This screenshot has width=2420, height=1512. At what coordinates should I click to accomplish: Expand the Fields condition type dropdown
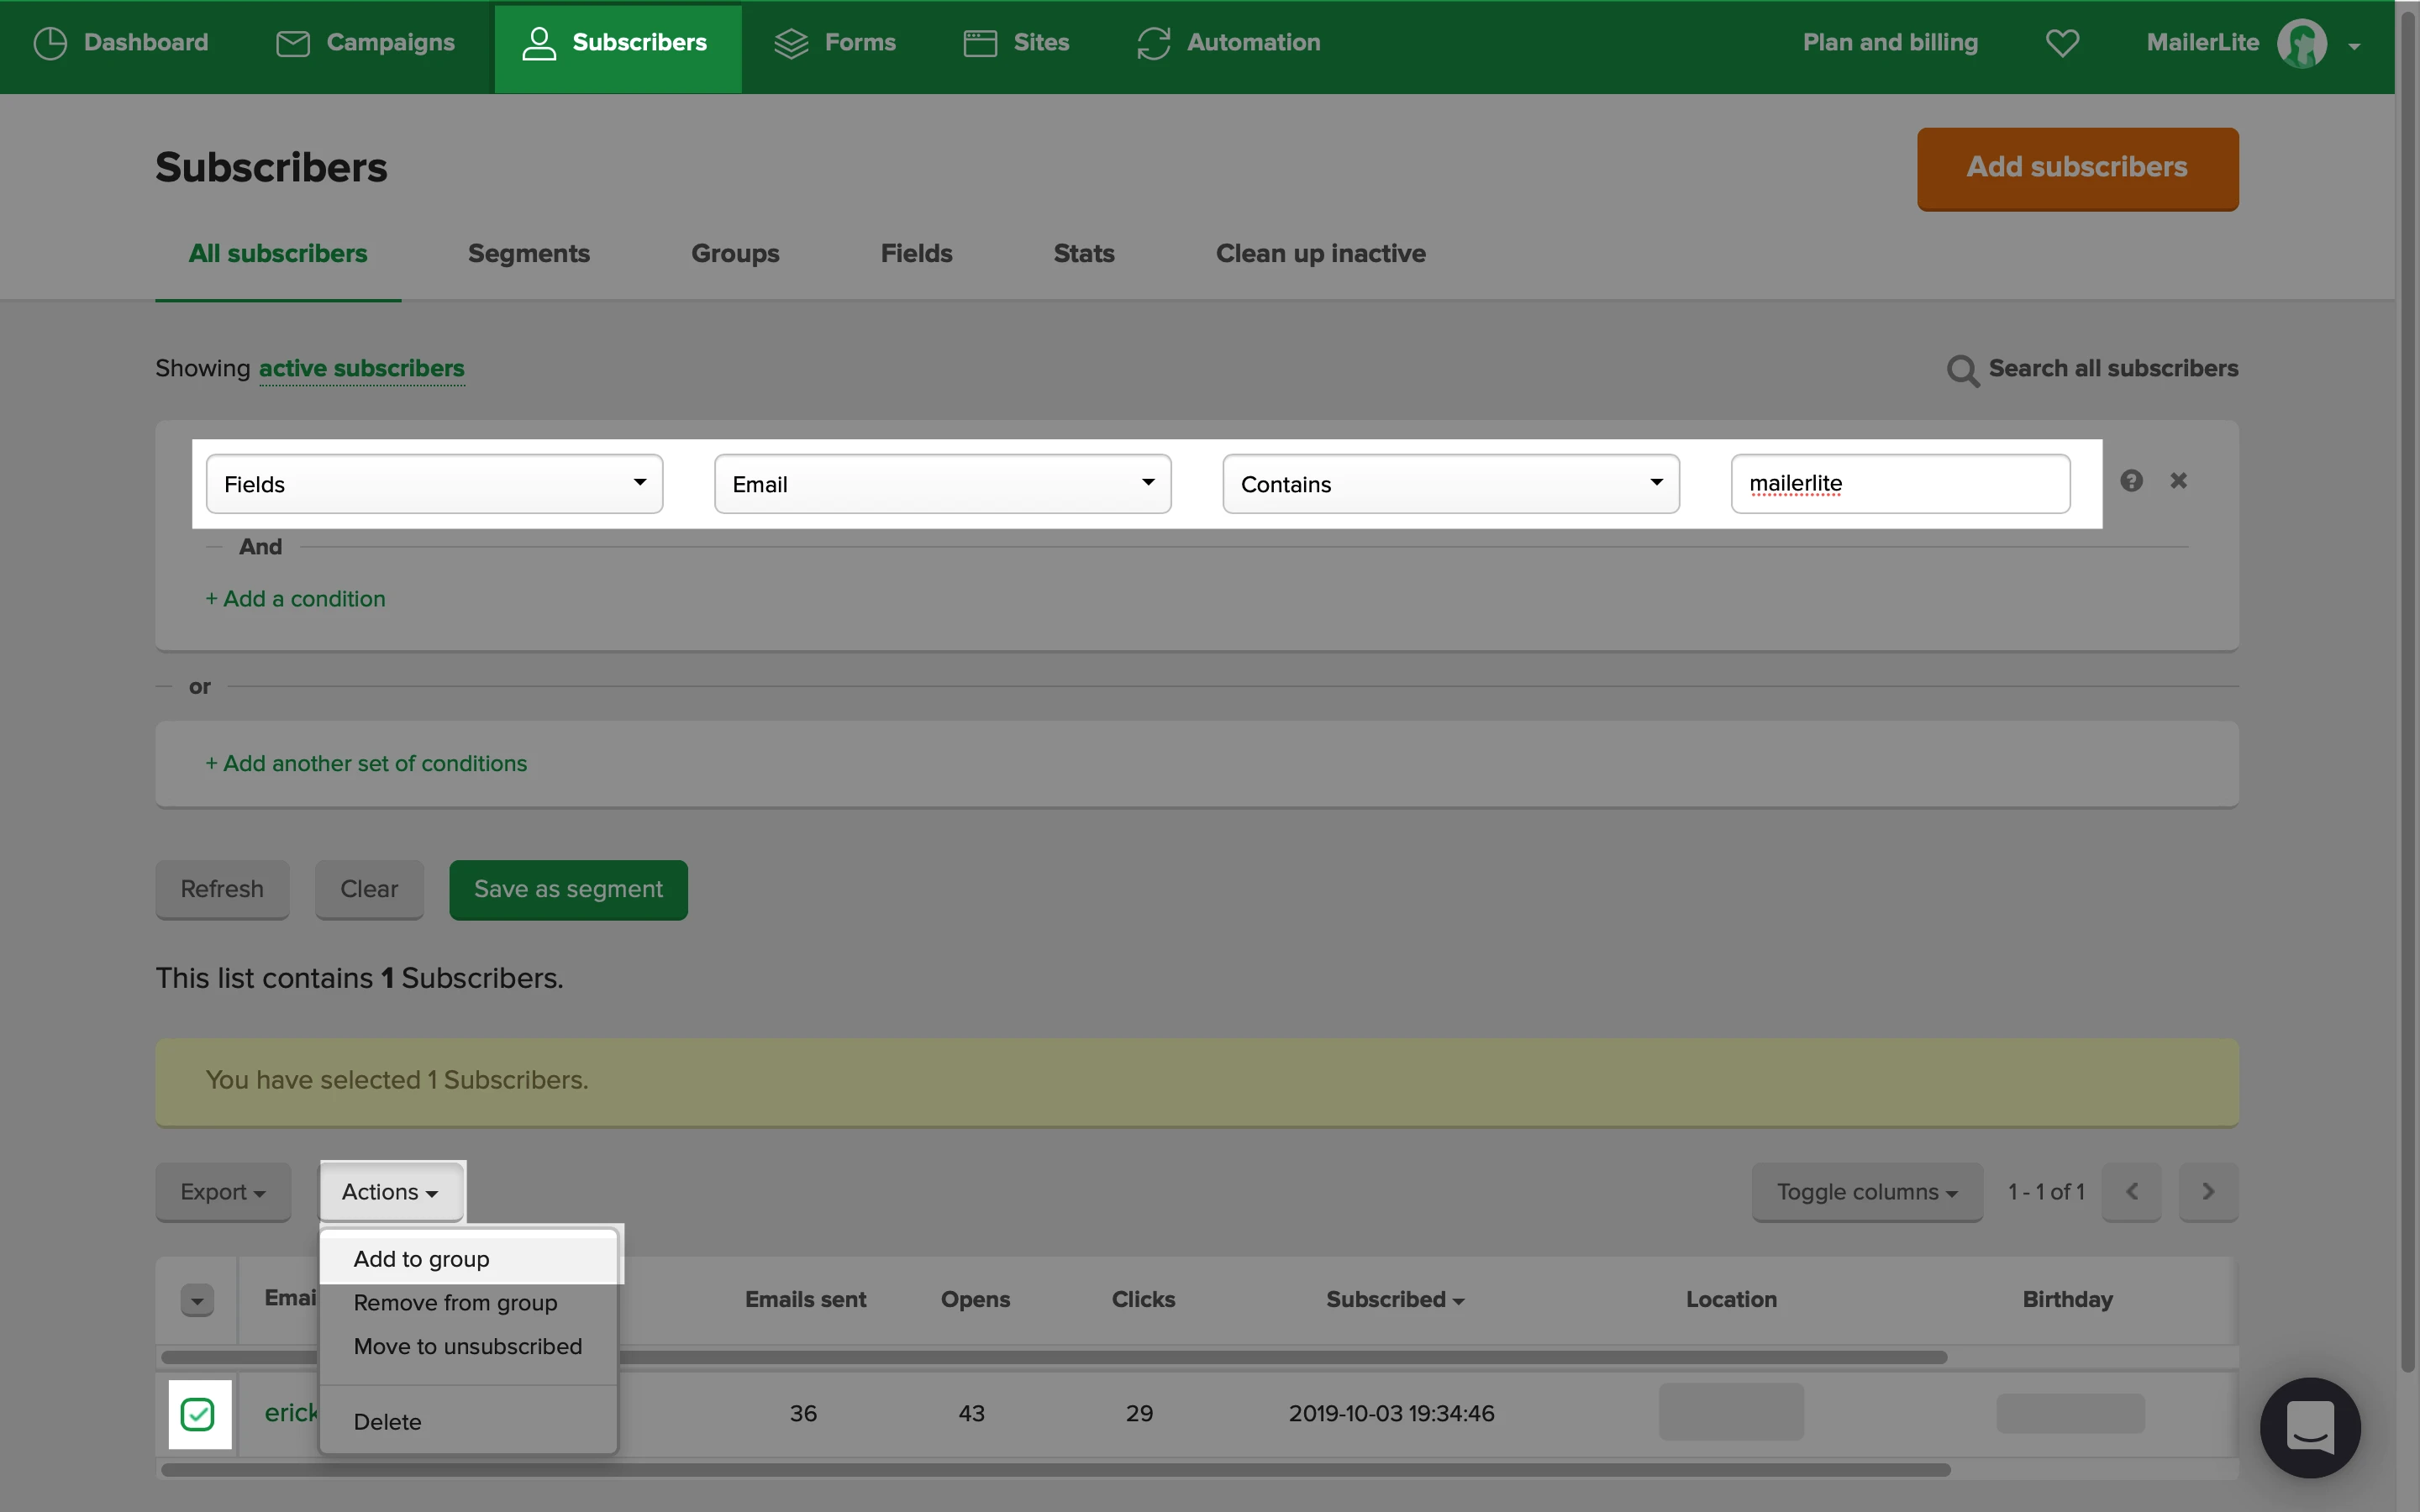[x=434, y=484]
